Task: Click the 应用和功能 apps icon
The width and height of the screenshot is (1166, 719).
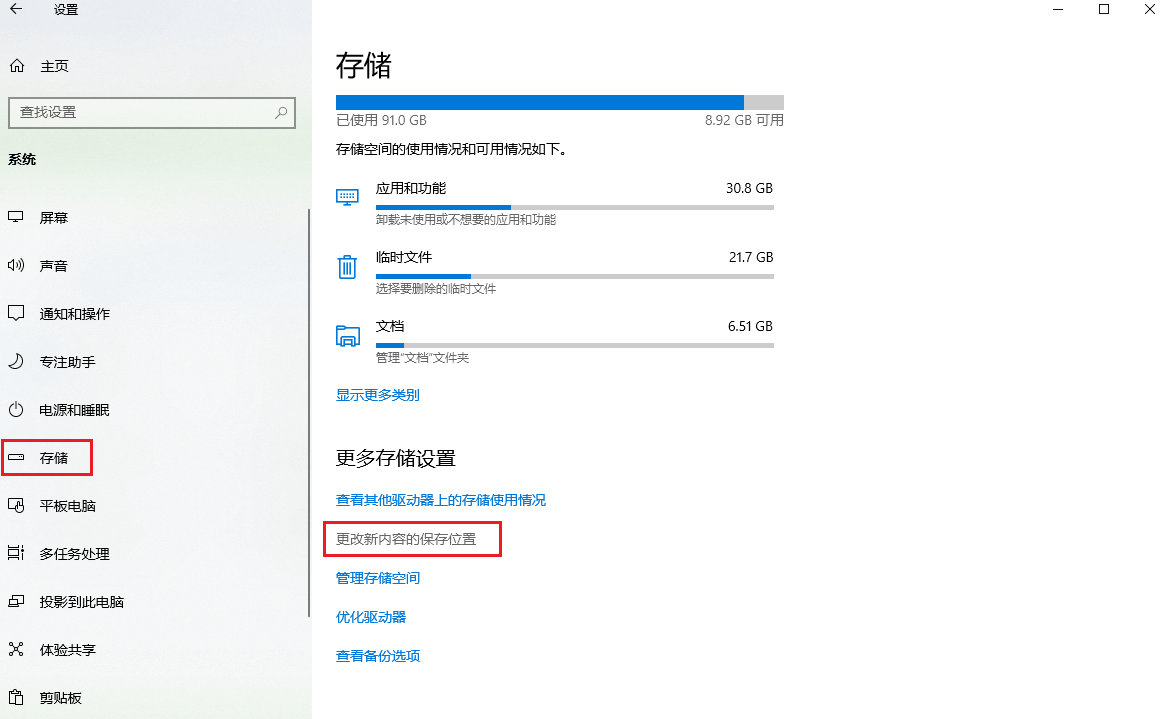Action: click(347, 197)
